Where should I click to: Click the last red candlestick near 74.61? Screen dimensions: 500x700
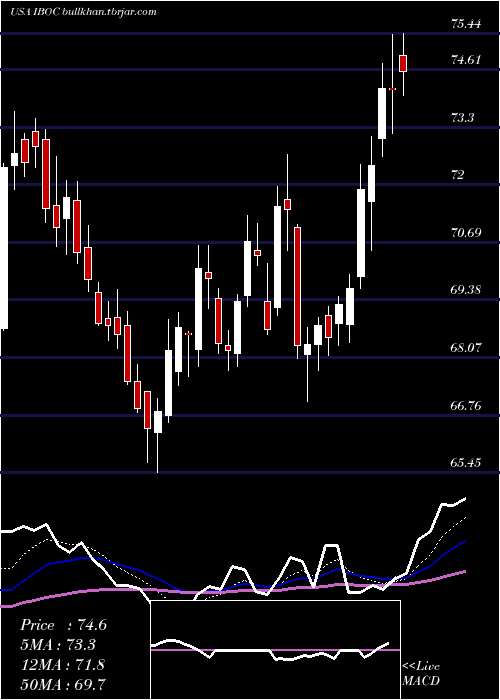pos(403,63)
